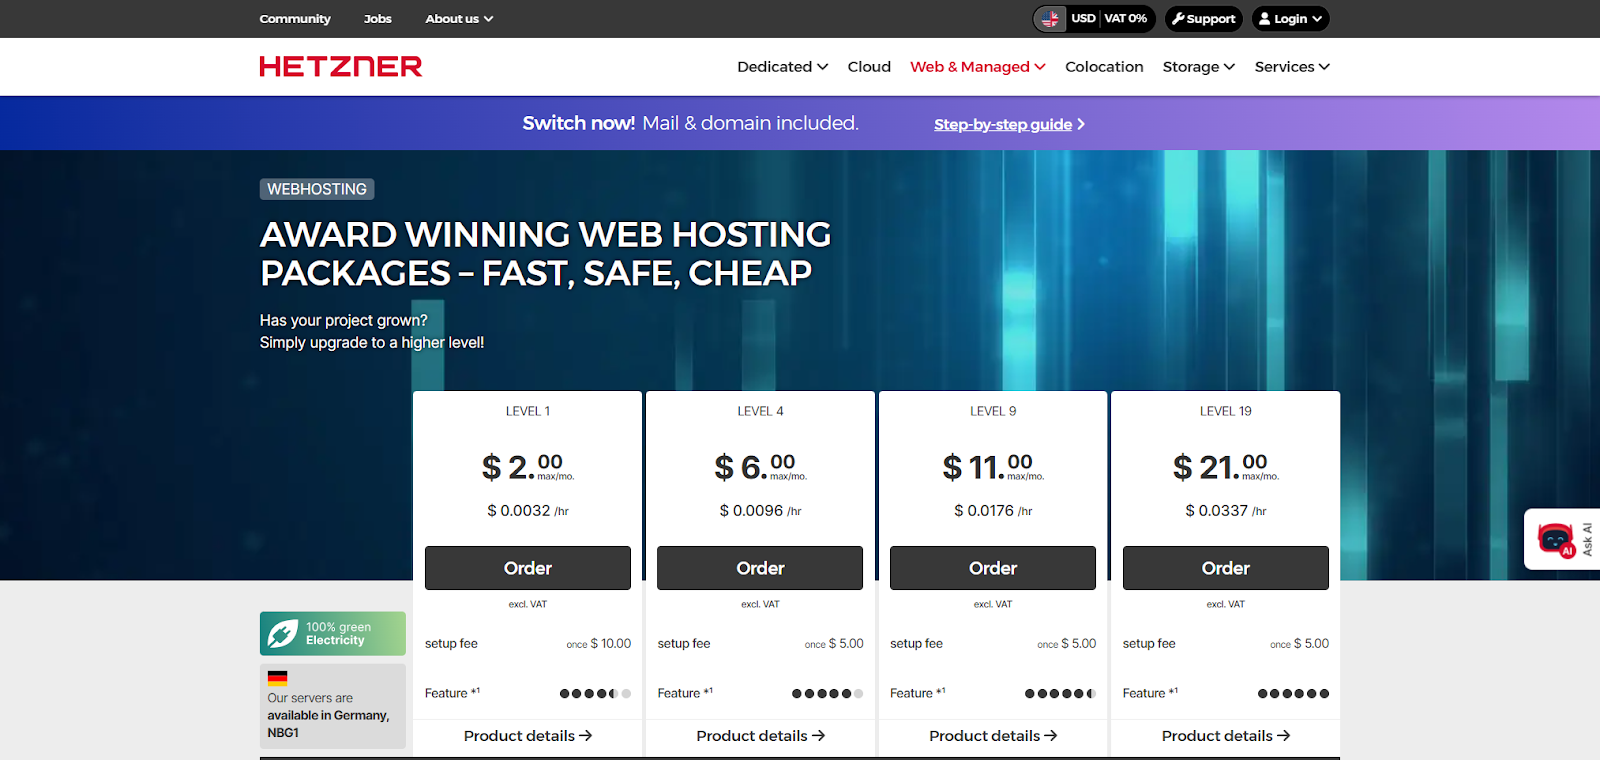Viewport: 1600px width, 760px height.
Task: Click the currency flag icon
Action: [1050, 19]
